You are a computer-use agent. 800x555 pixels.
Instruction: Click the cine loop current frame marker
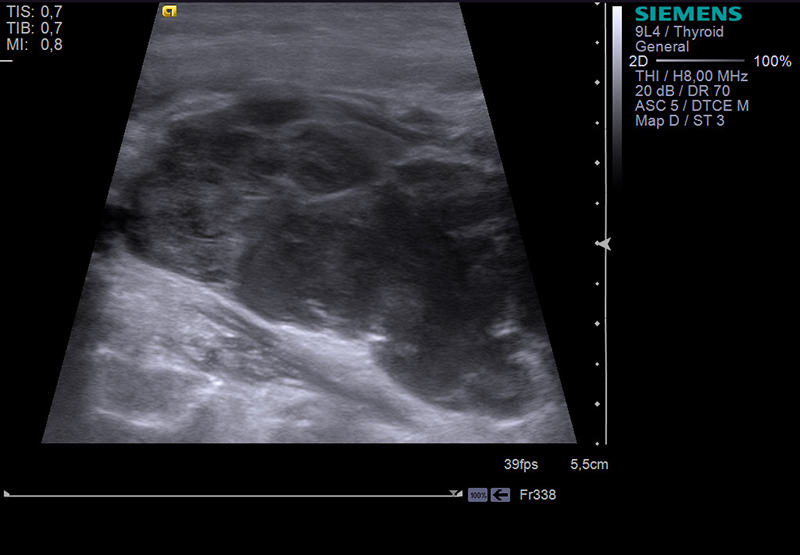coord(455,493)
